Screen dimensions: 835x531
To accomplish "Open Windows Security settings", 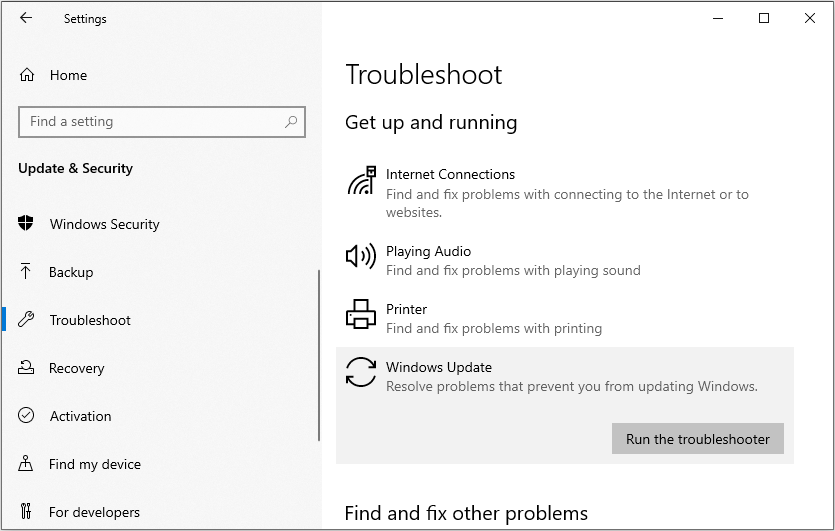I will coord(104,224).
